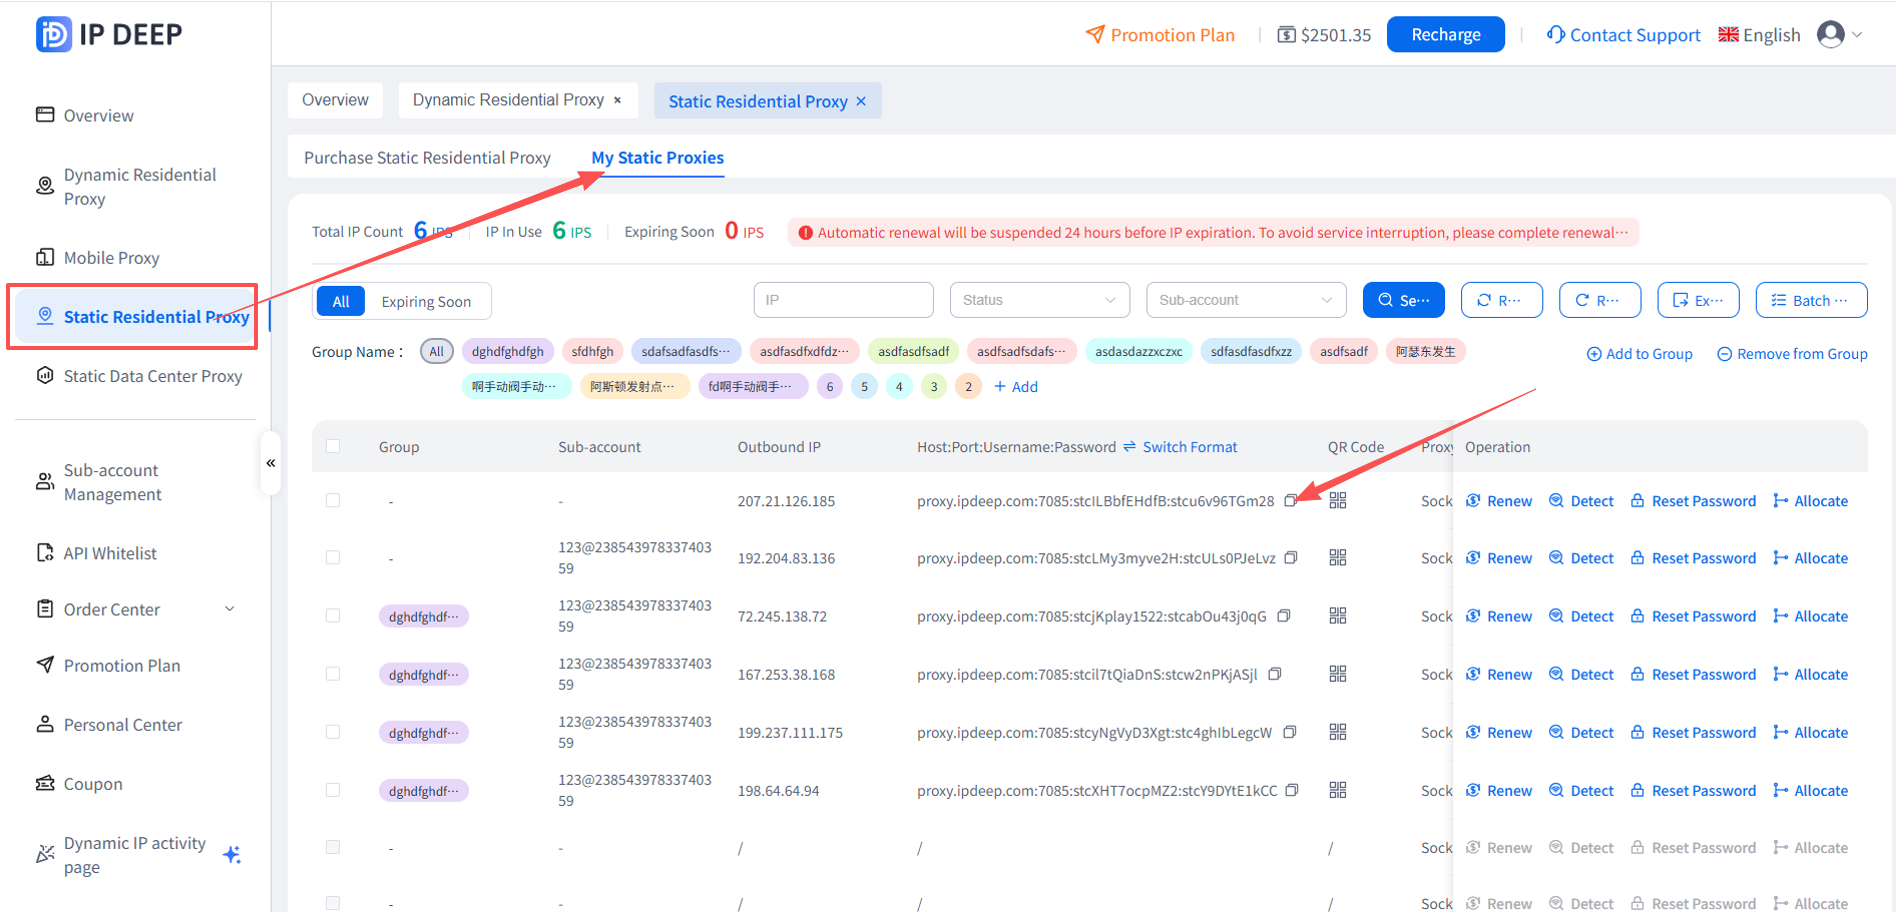Open Overview from the sidebar
The width and height of the screenshot is (1896, 912).
point(85,115)
